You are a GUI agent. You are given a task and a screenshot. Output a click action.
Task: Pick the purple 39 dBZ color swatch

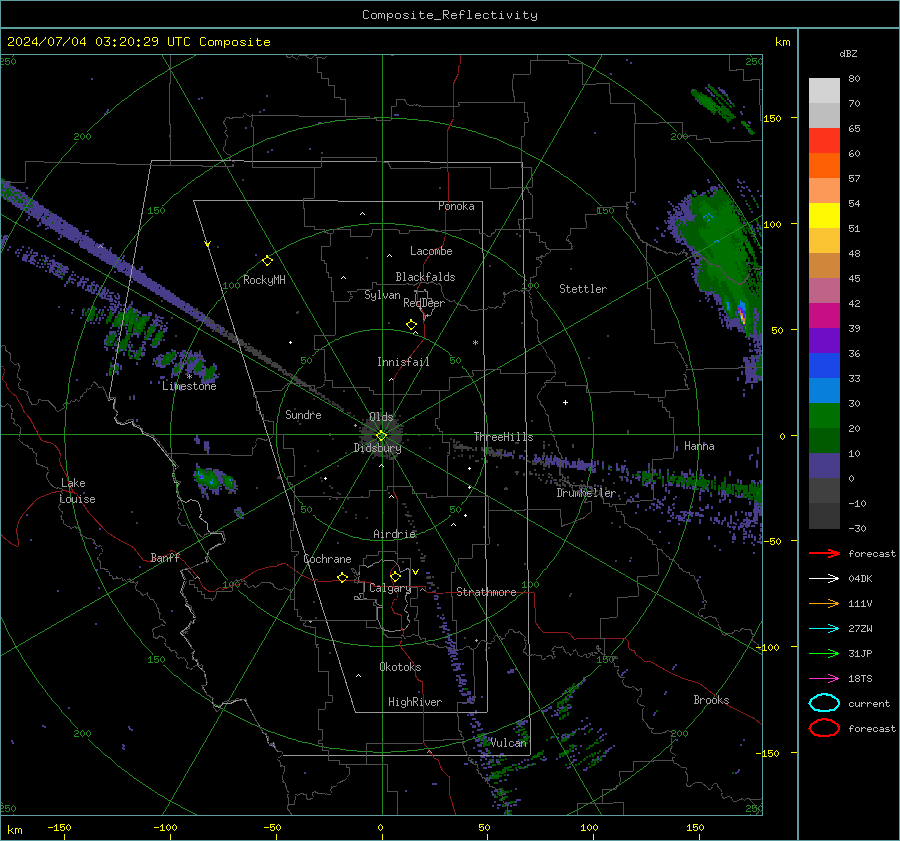[824, 340]
